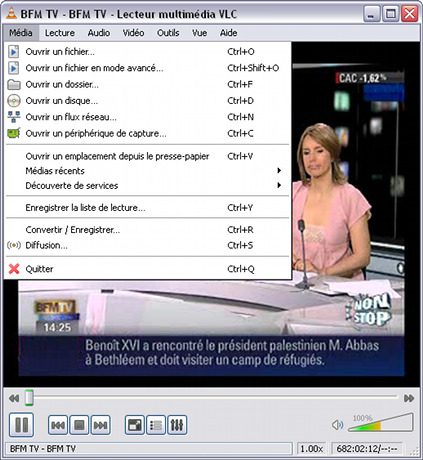This screenshot has height=460, width=423.
Task: Select Quitter menu entry
Action: pos(147,269)
